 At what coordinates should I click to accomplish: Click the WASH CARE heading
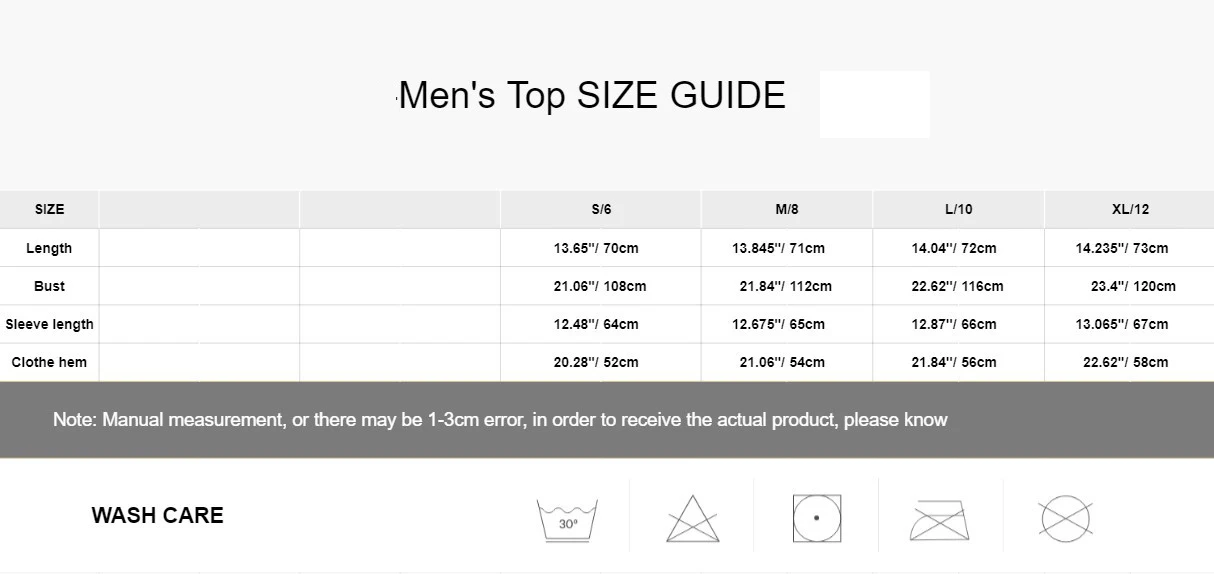(157, 516)
